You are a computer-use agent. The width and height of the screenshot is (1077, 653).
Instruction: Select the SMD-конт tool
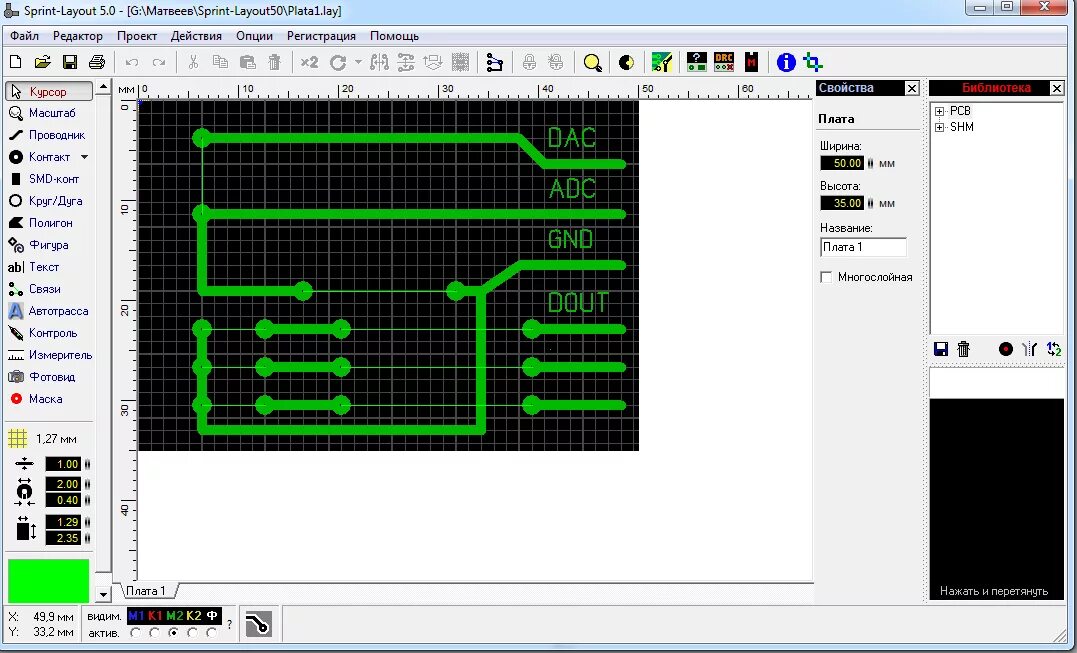(49, 179)
